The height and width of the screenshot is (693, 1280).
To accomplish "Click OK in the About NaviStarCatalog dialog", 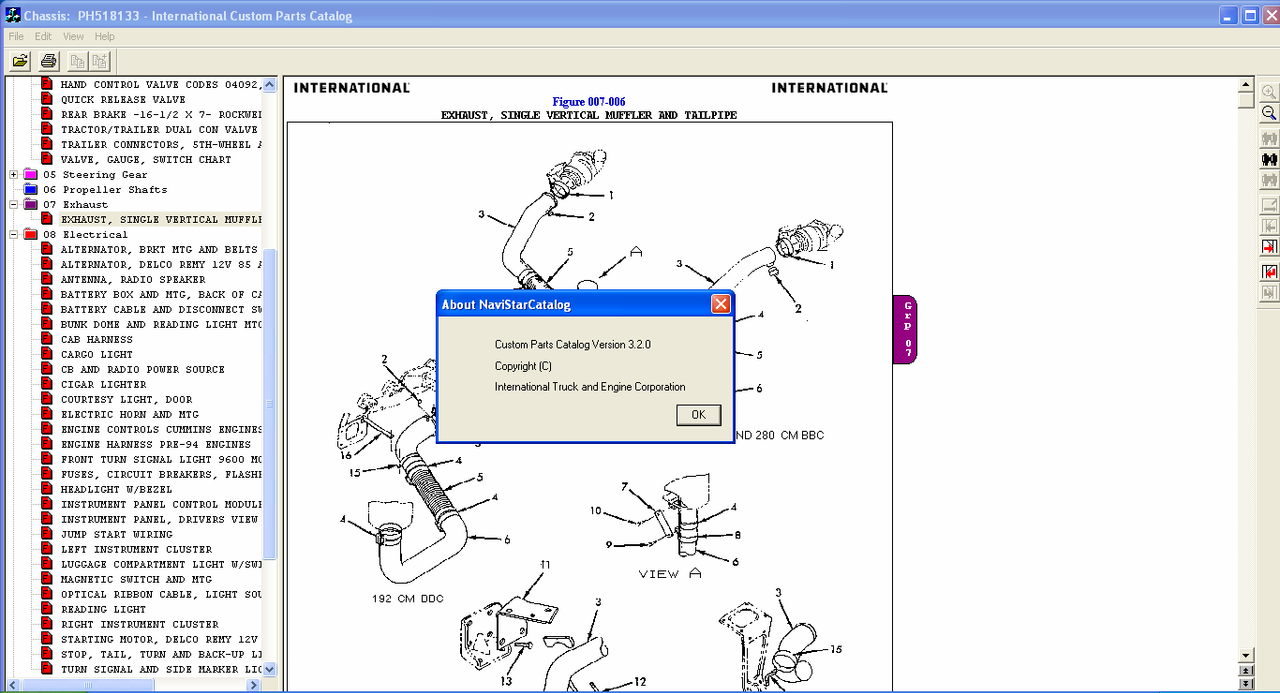I will pyautogui.click(x=698, y=415).
